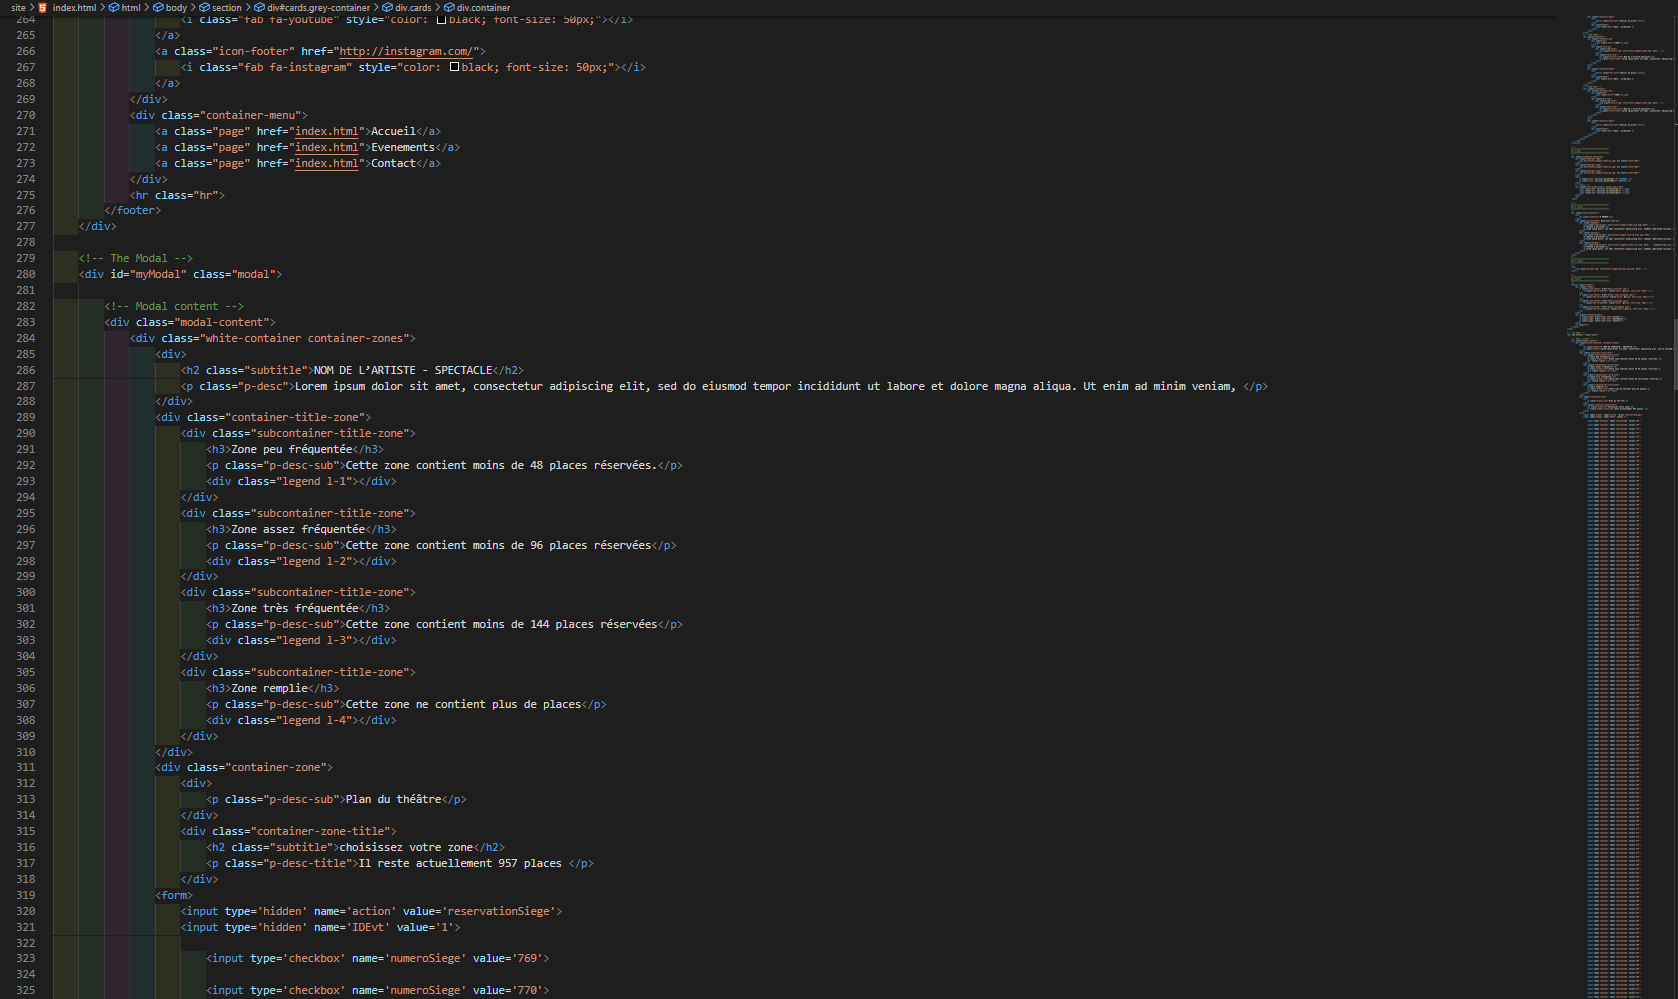This screenshot has height=999, width=1678.
Task: Open black color picker on line 267
Action: click(x=454, y=67)
